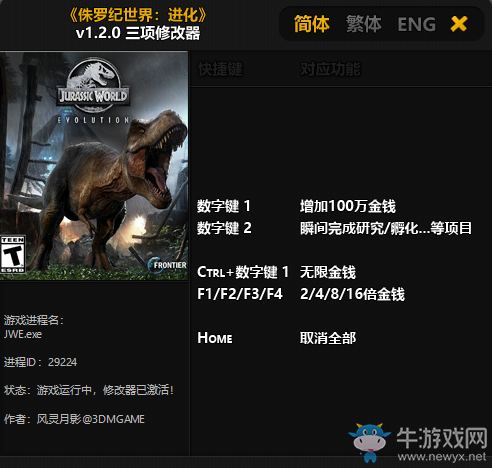Click the 对应功能 column header
Image resolution: width=492 pixels, height=468 pixels.
[x=330, y=69]
